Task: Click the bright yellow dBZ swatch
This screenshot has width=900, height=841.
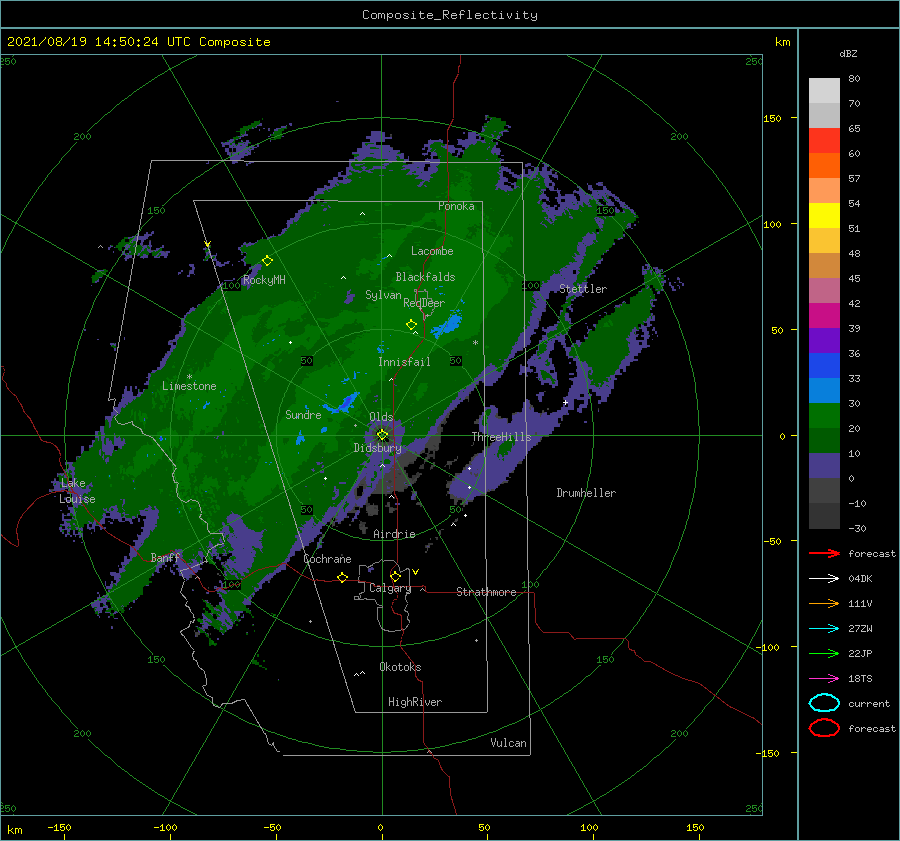Action: tap(824, 216)
